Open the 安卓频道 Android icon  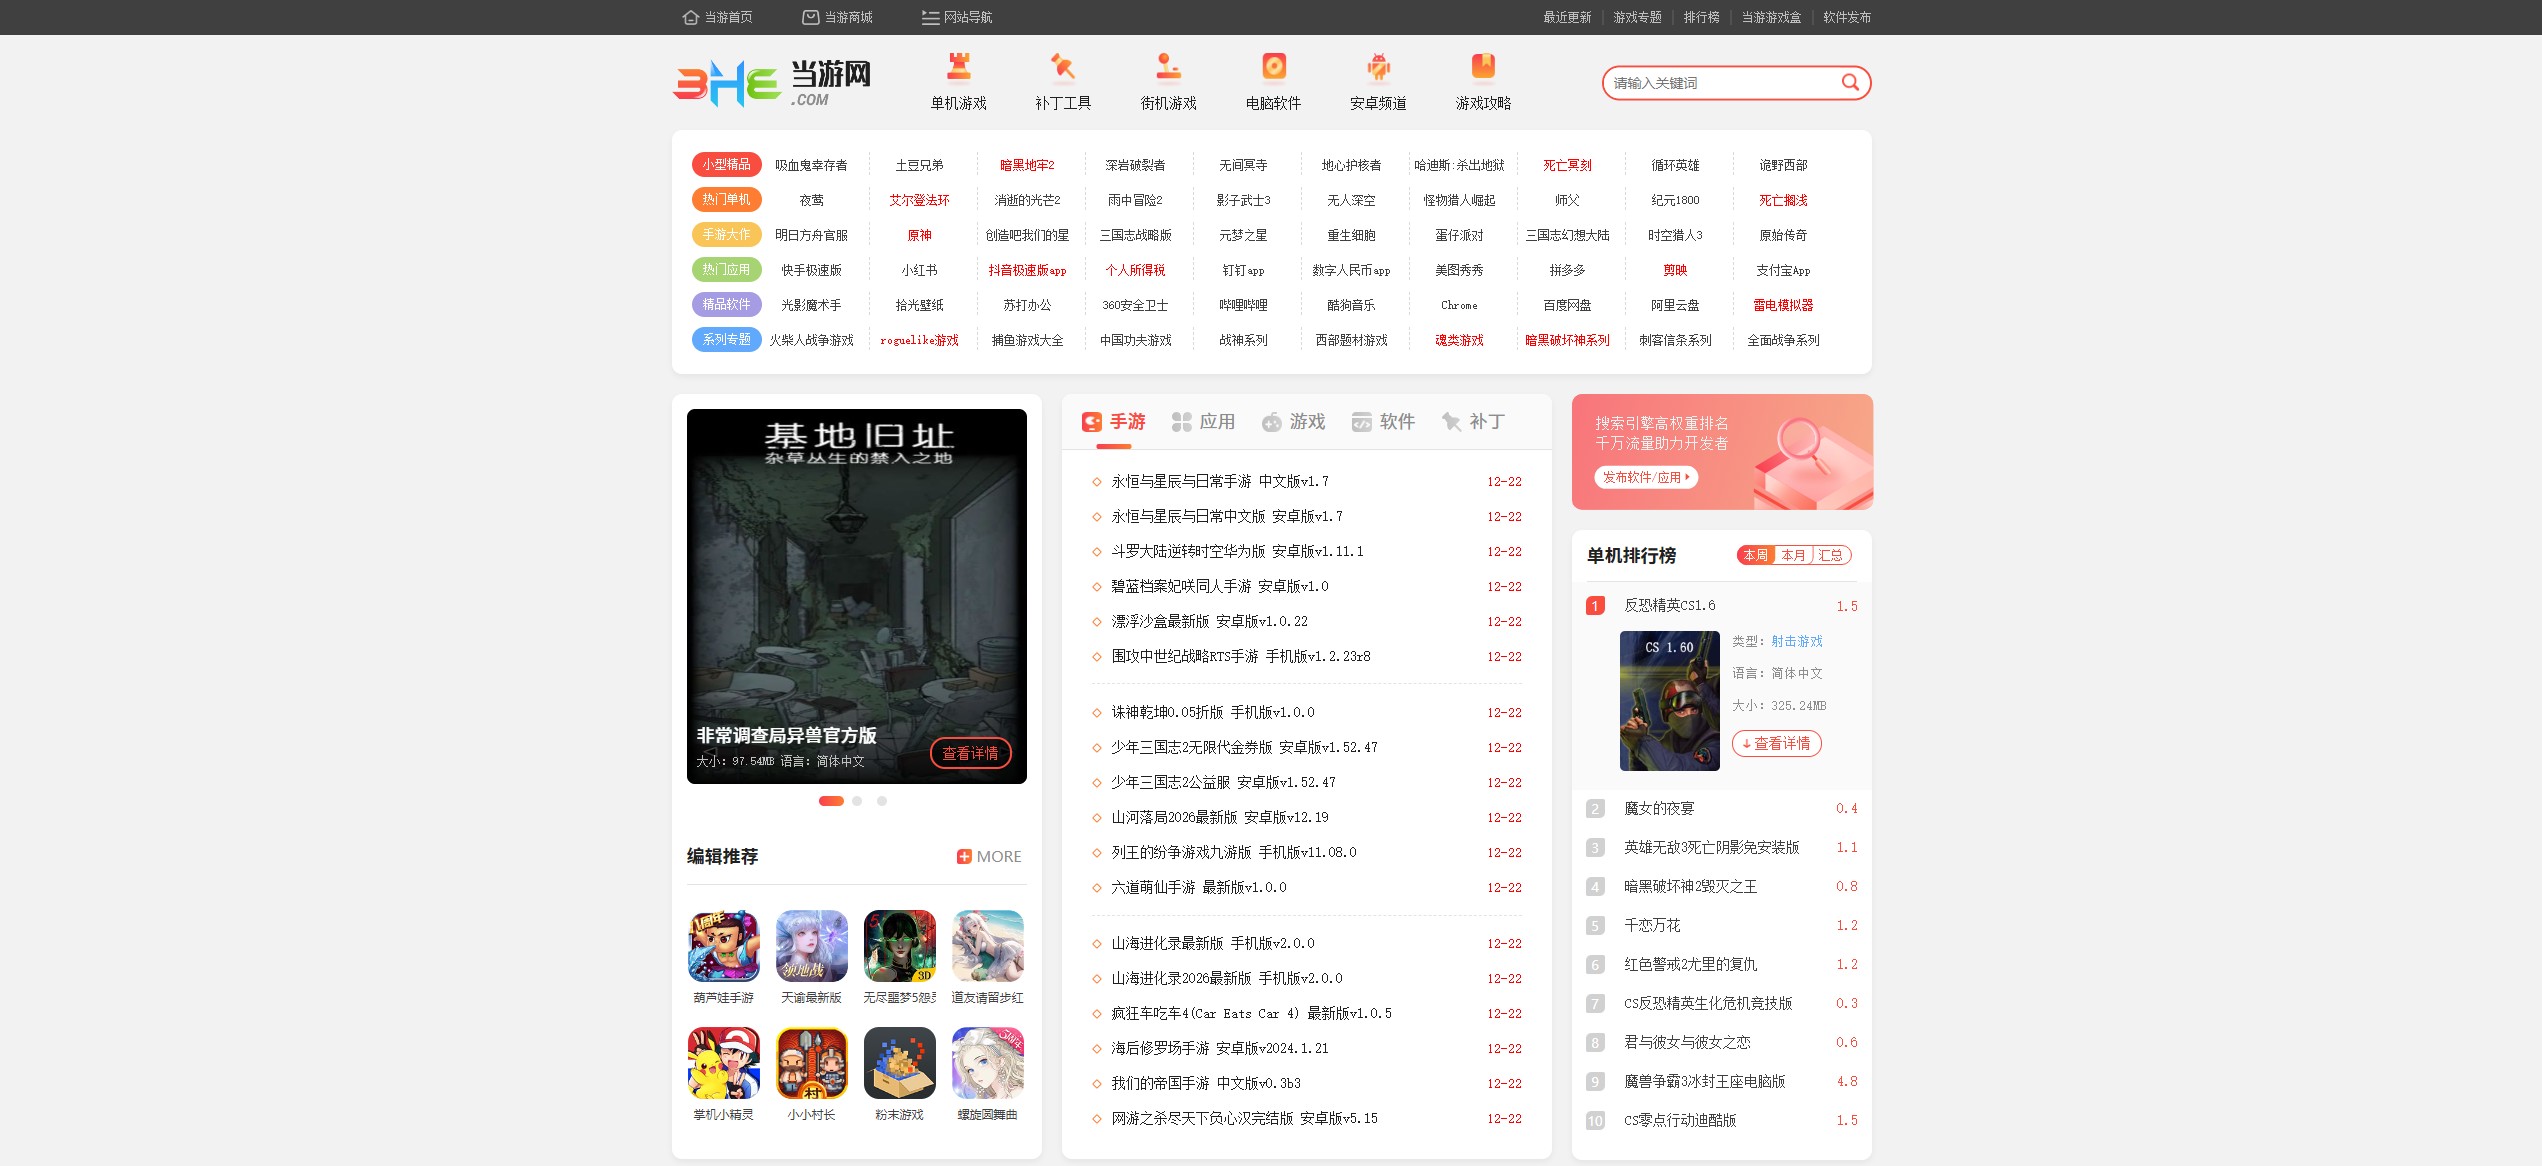click(x=1378, y=68)
